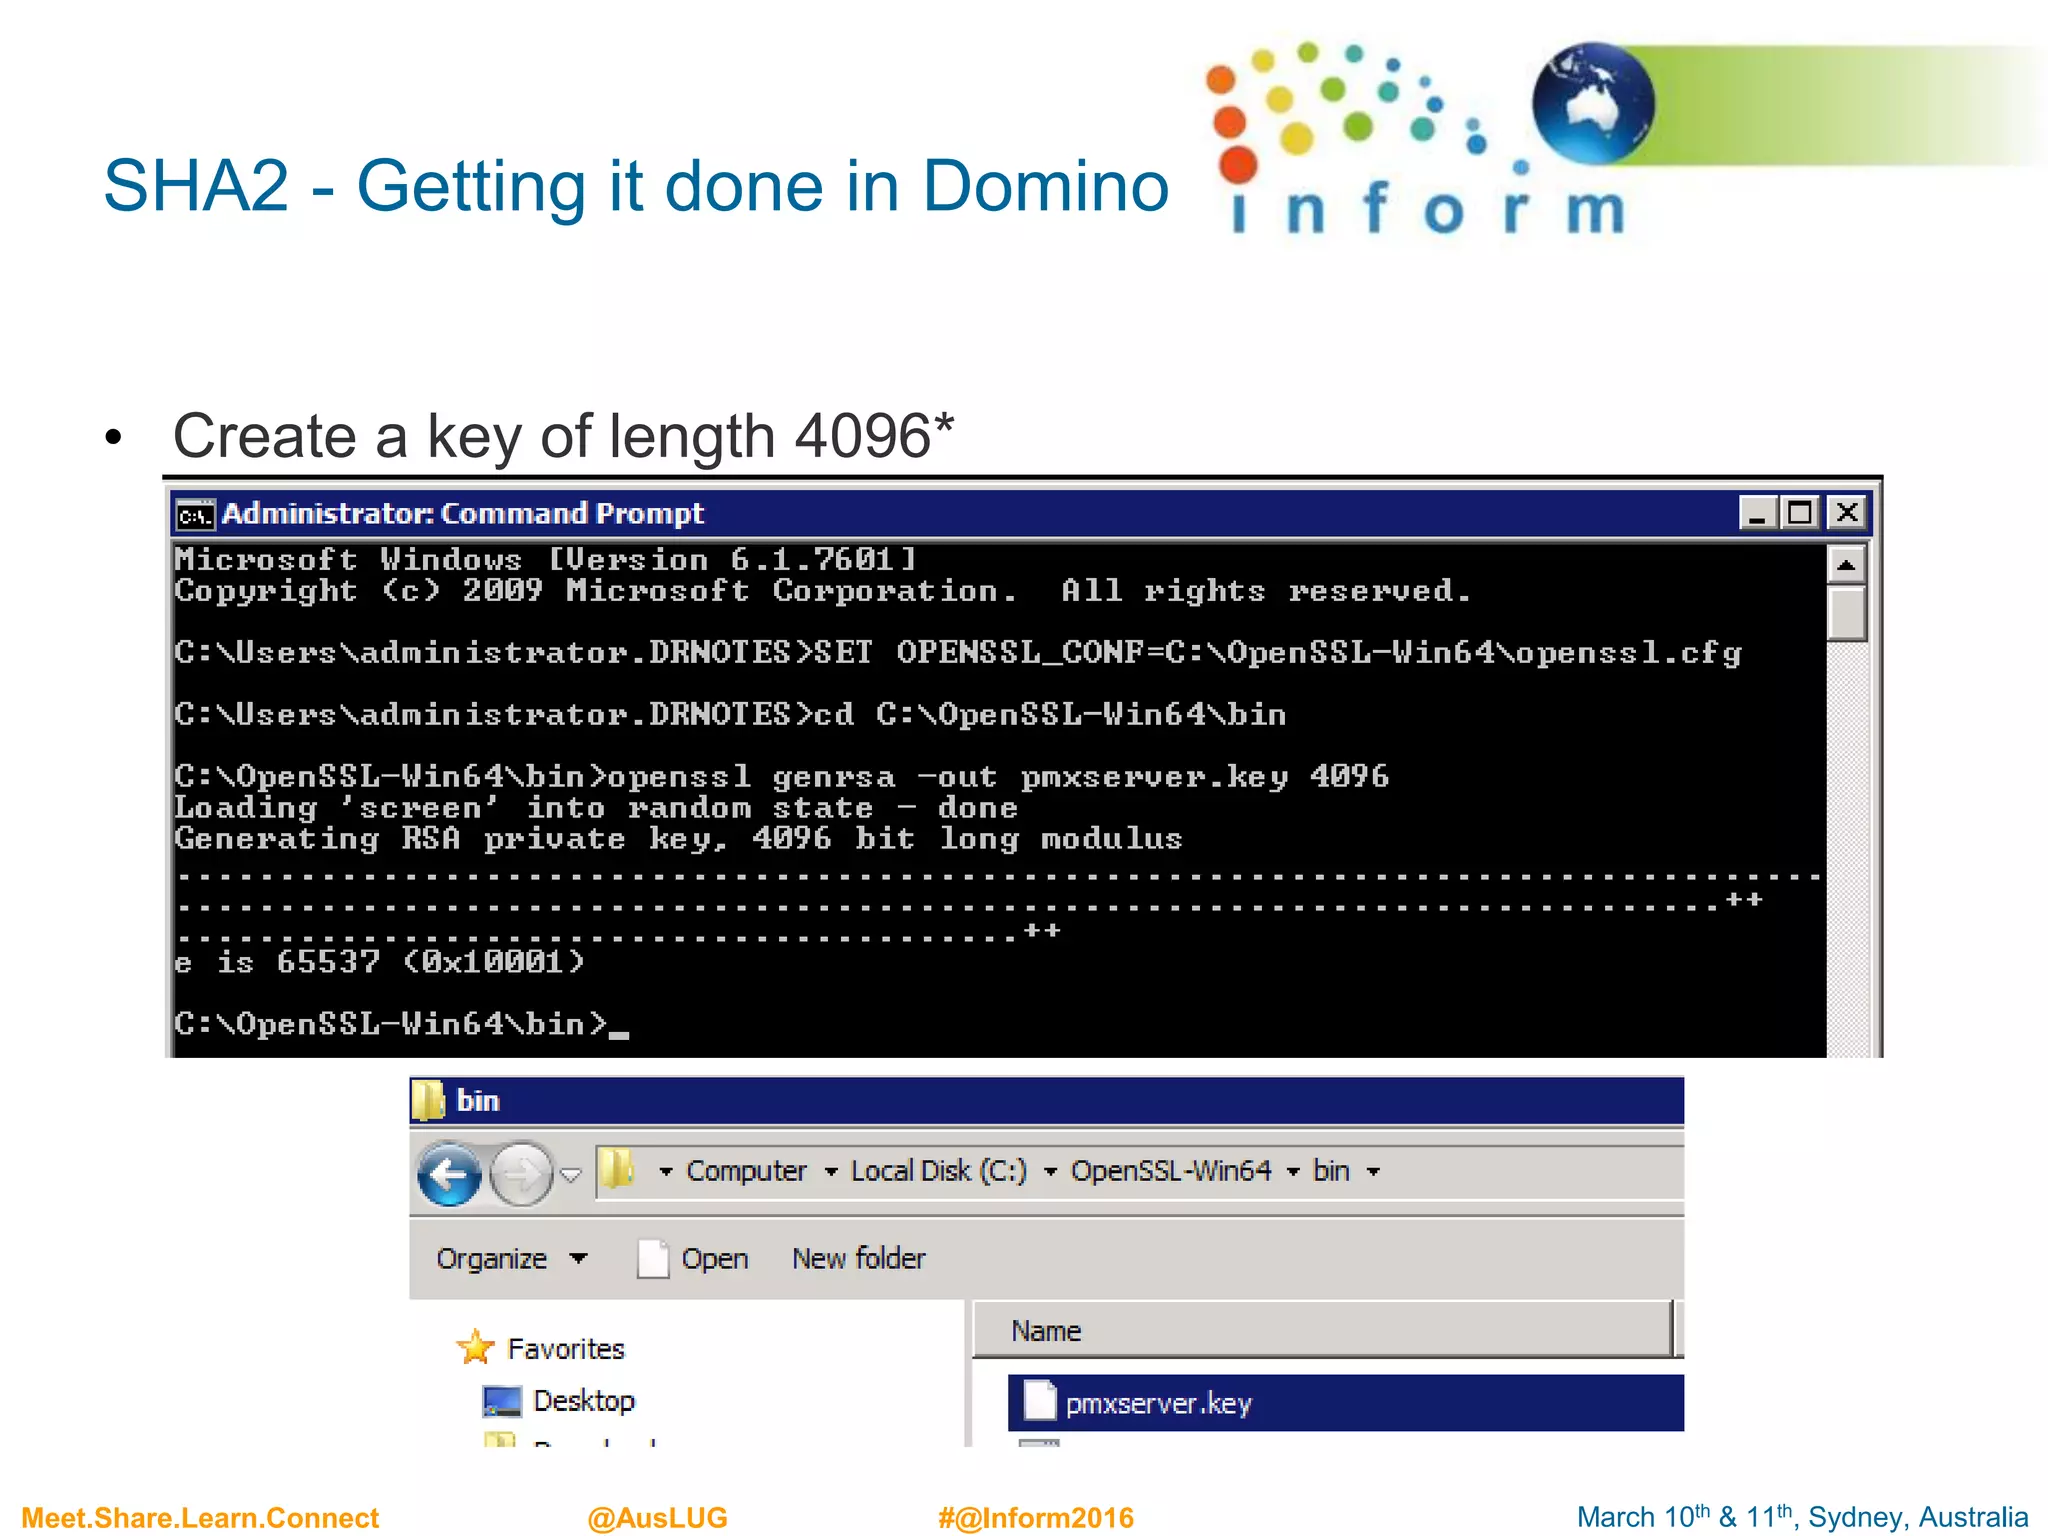Go back in the Explorer bin window

click(x=449, y=1174)
